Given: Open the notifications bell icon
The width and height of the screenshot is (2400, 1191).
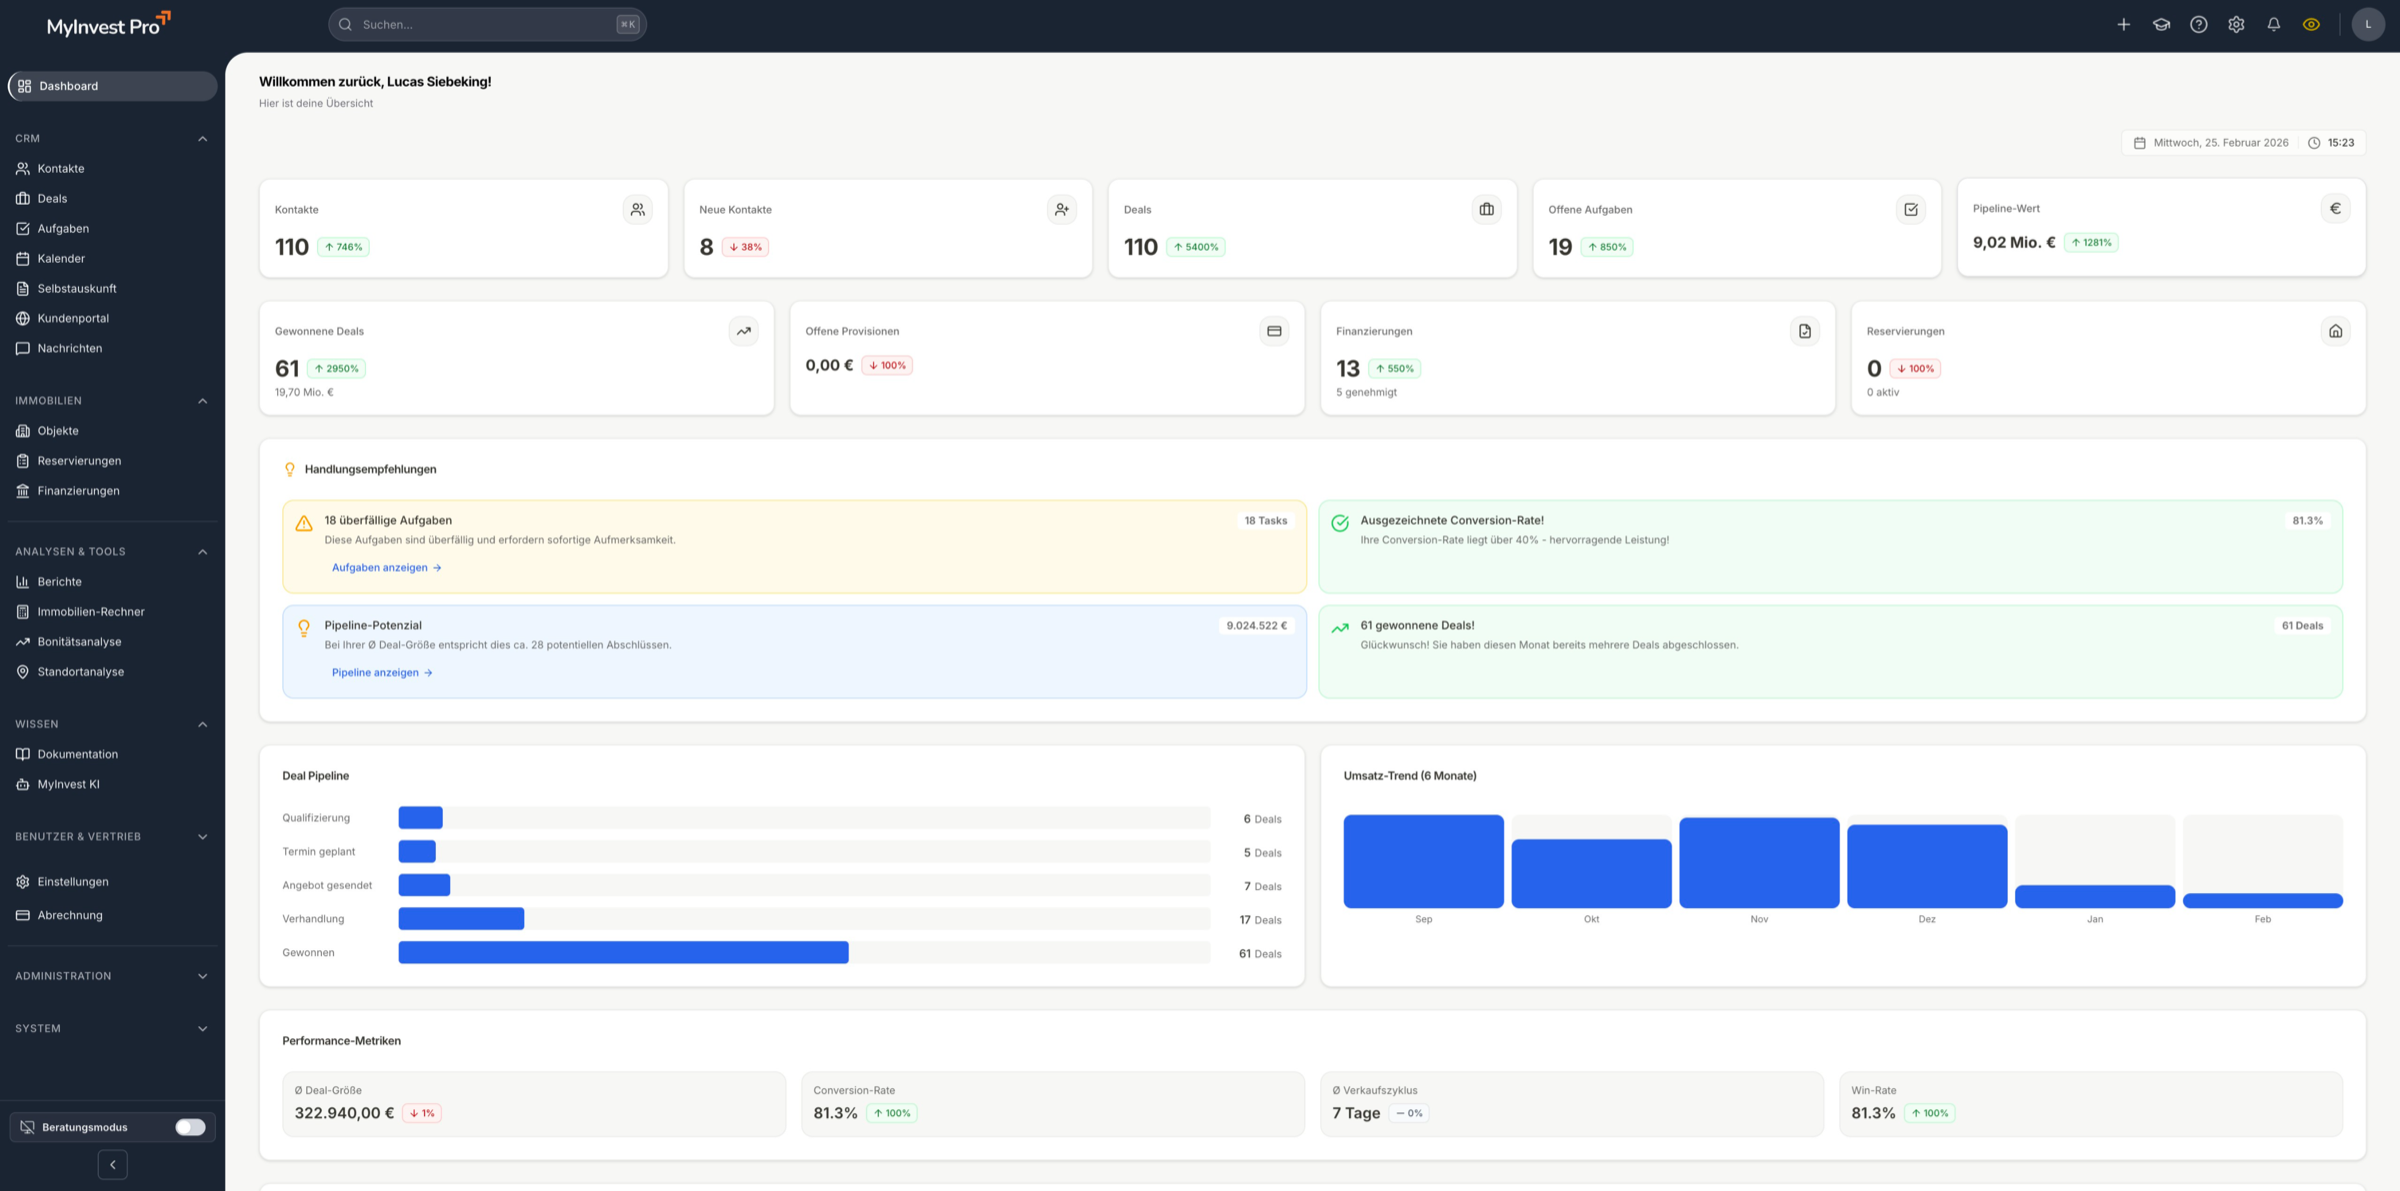Looking at the screenshot, I should tap(2273, 24).
